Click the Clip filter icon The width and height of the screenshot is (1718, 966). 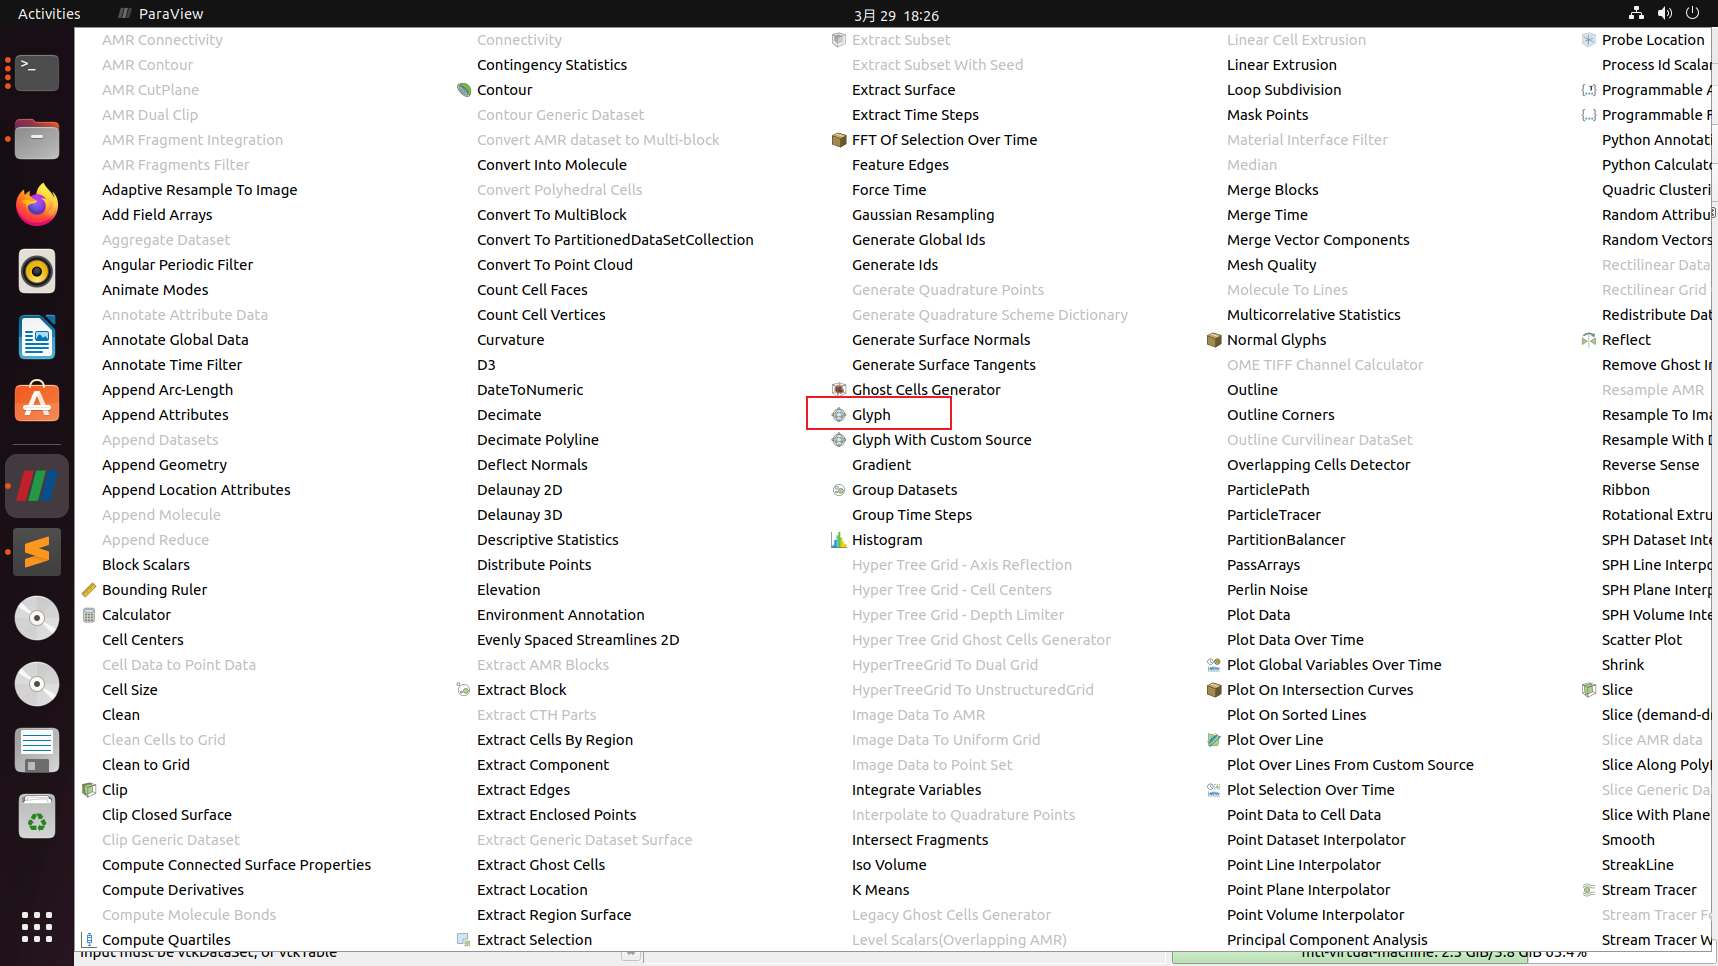[x=89, y=790]
